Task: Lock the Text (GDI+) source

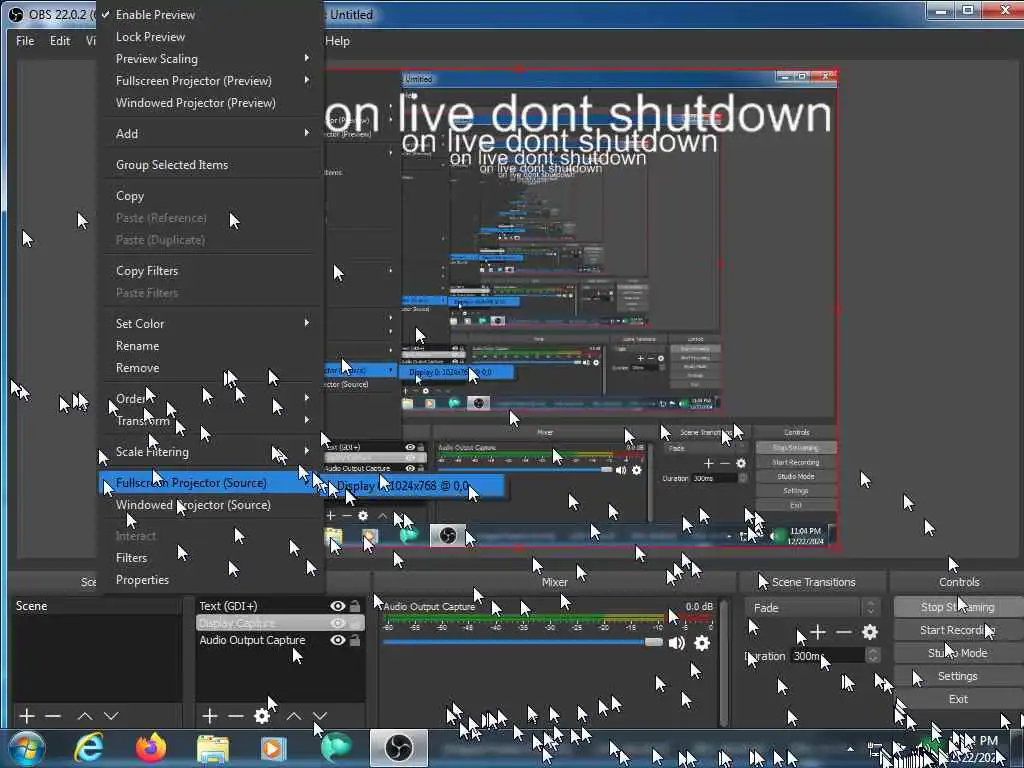Action: click(355, 606)
